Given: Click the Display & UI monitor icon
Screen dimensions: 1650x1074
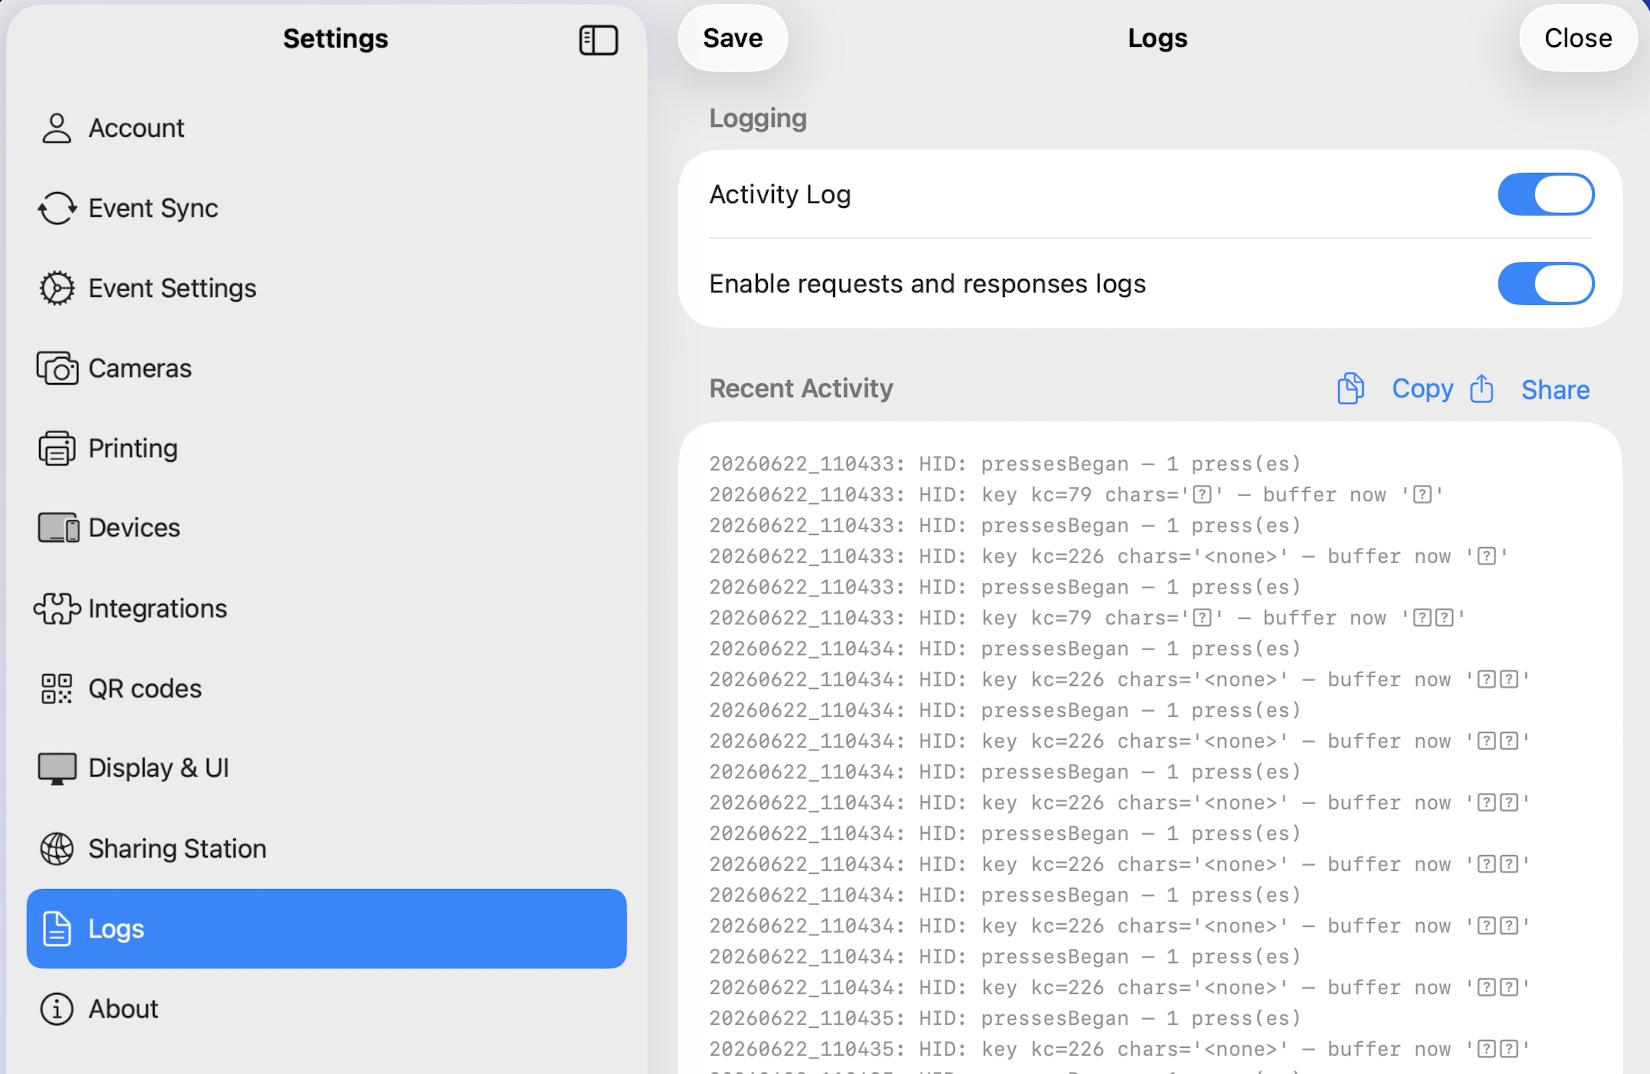Looking at the screenshot, I should click(x=57, y=768).
